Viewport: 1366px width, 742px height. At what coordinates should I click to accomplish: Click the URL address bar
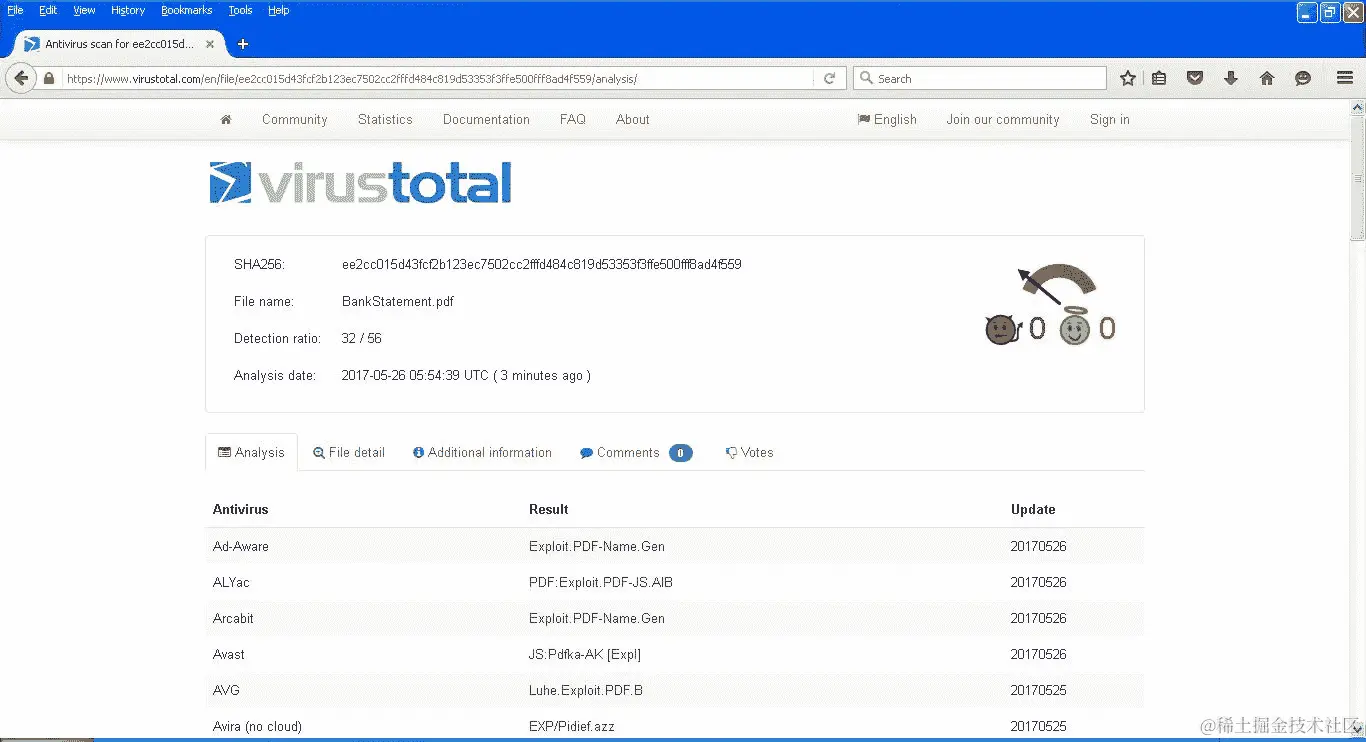click(x=438, y=78)
